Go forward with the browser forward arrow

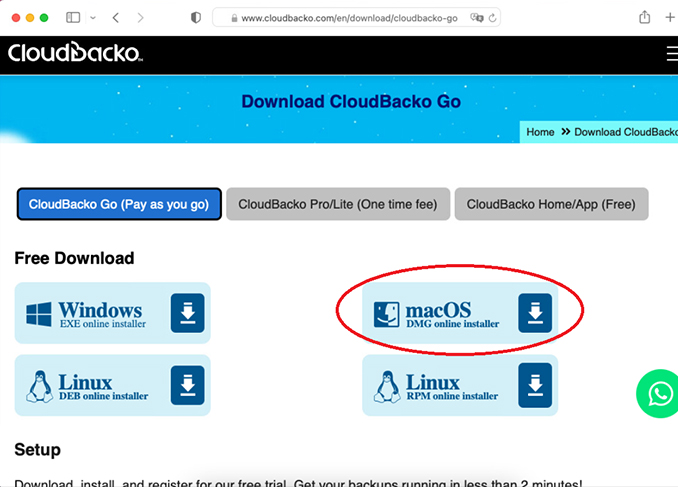tap(140, 18)
